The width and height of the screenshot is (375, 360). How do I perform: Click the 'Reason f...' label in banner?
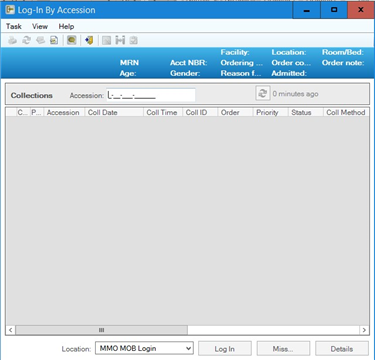coord(241,73)
